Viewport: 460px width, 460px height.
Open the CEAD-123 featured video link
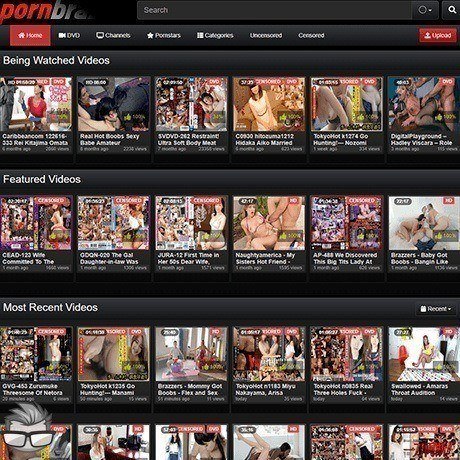click(x=28, y=258)
